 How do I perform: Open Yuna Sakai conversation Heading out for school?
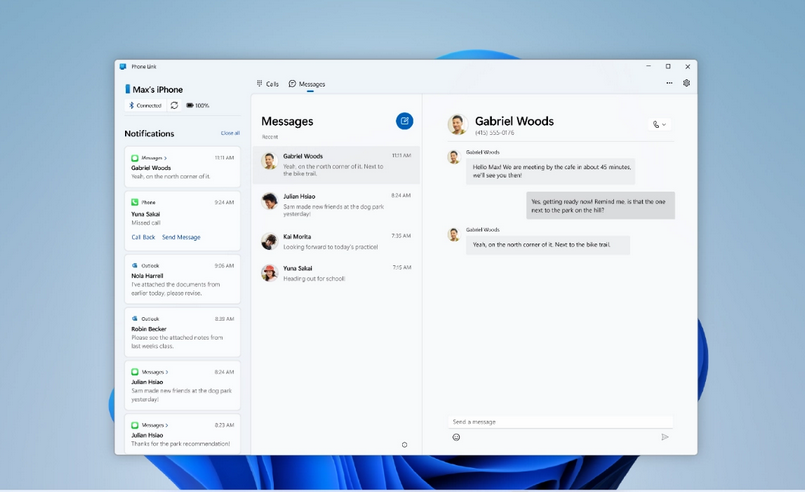(x=336, y=273)
